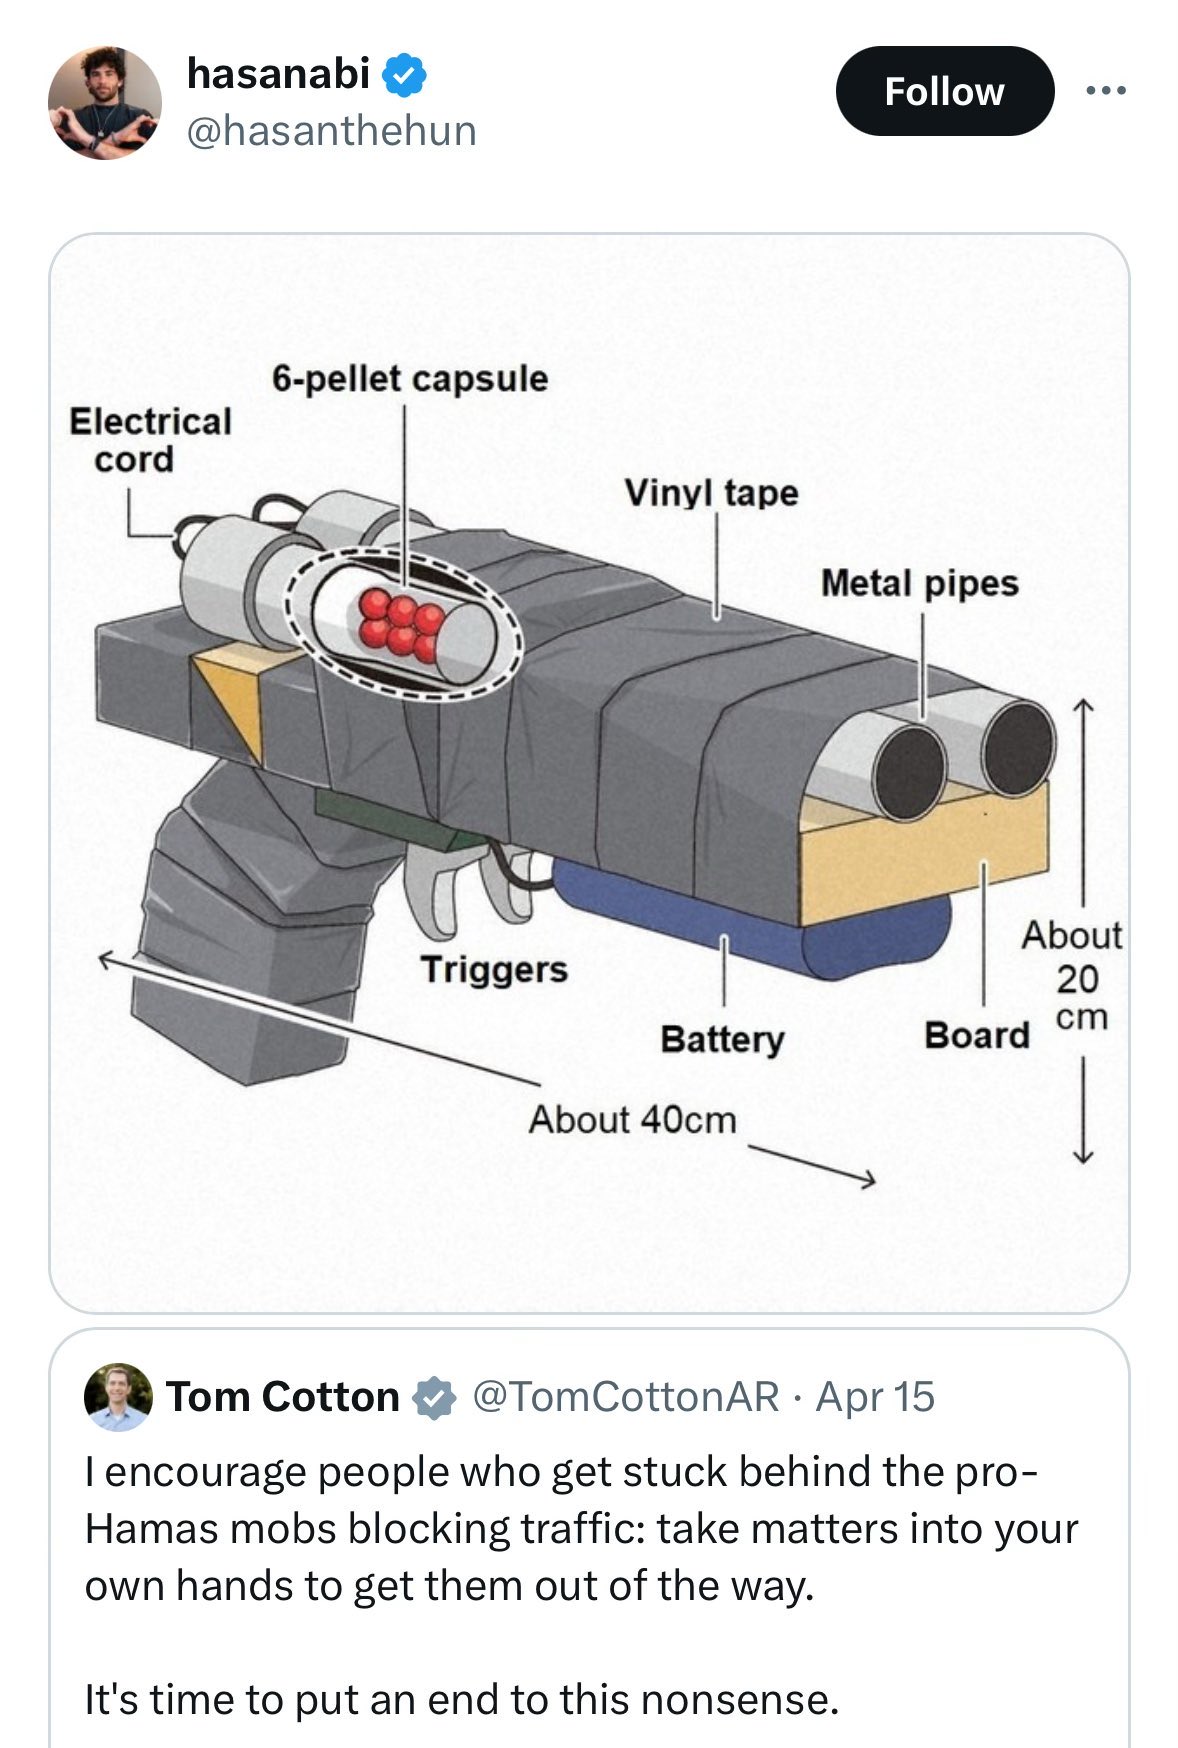Click the "Electrical cord" label
This screenshot has height=1748, width=1178.
click(x=150, y=440)
